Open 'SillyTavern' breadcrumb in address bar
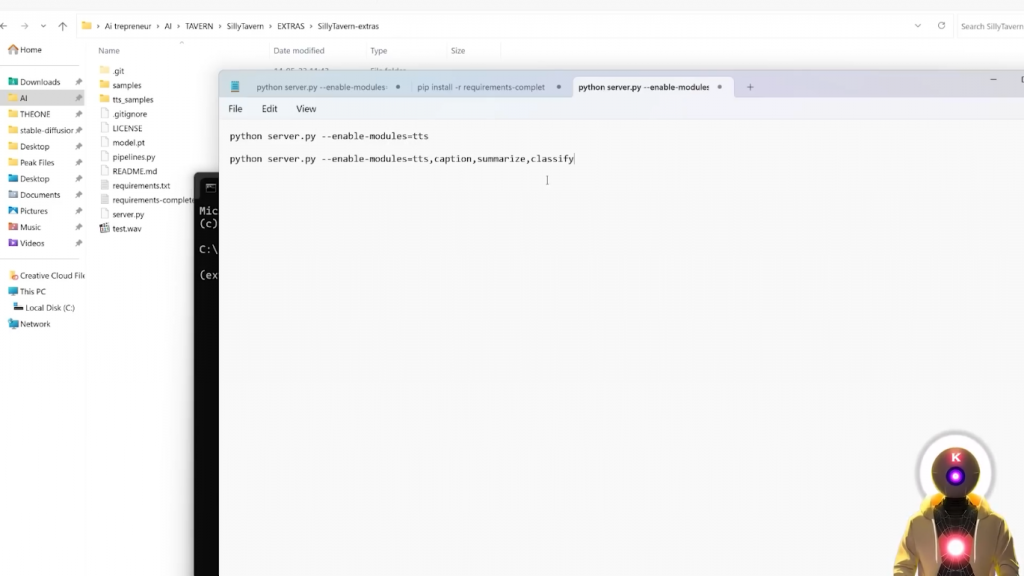Screen dimensions: 1024x576 pyautogui.click(x=245, y=26)
